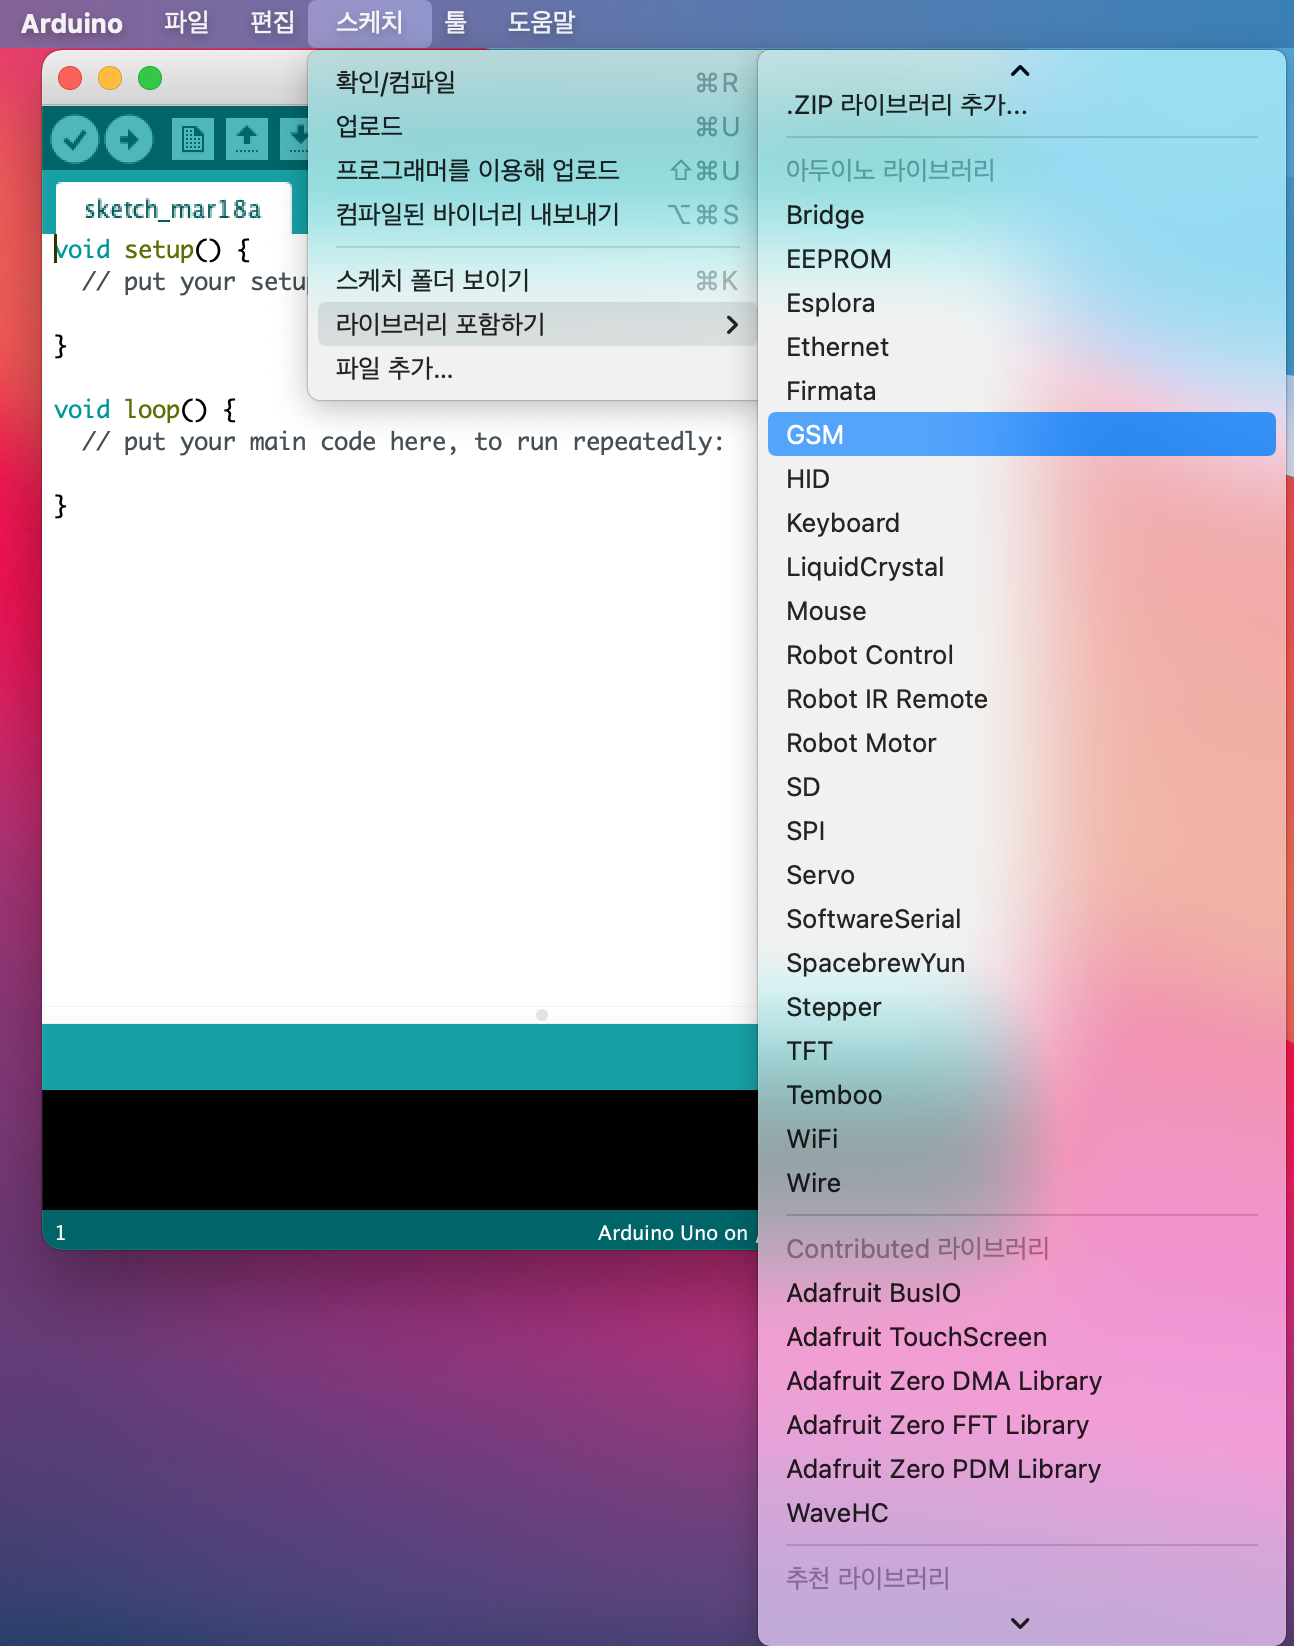Include the Robot Motor library
The height and width of the screenshot is (1646, 1294).
(1021, 743)
